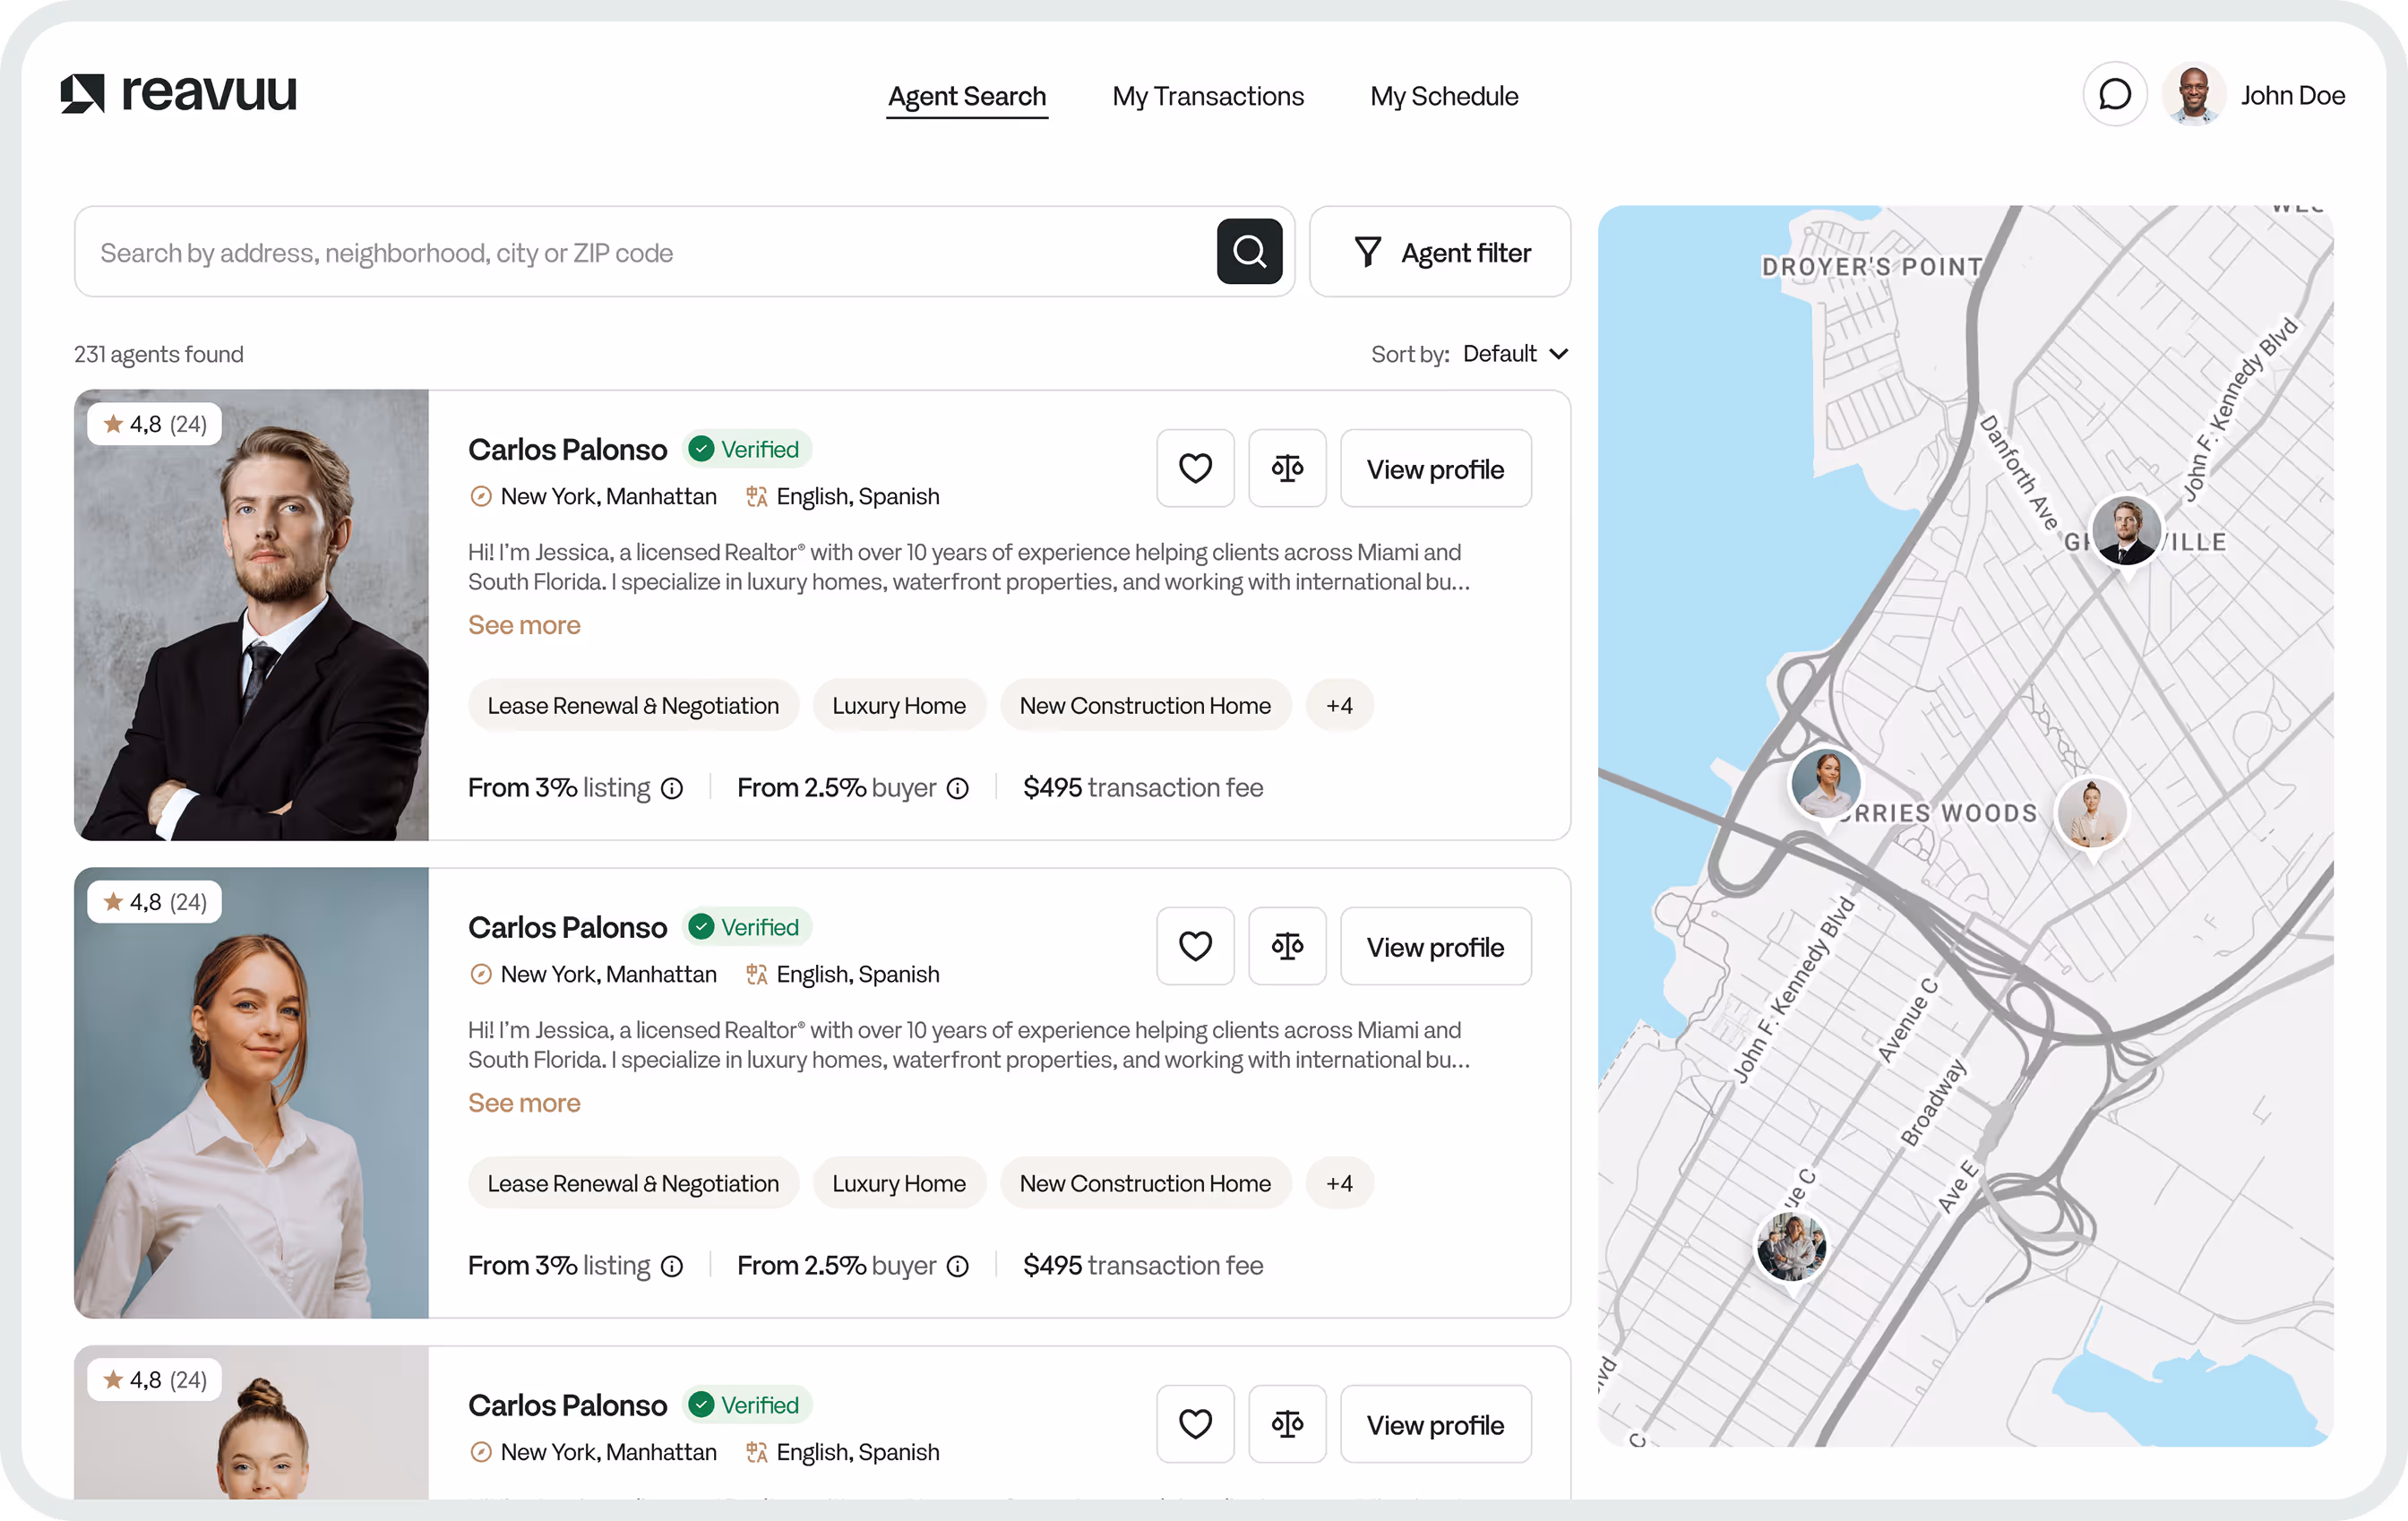Expand See more on second agent bio

[x=524, y=1104]
